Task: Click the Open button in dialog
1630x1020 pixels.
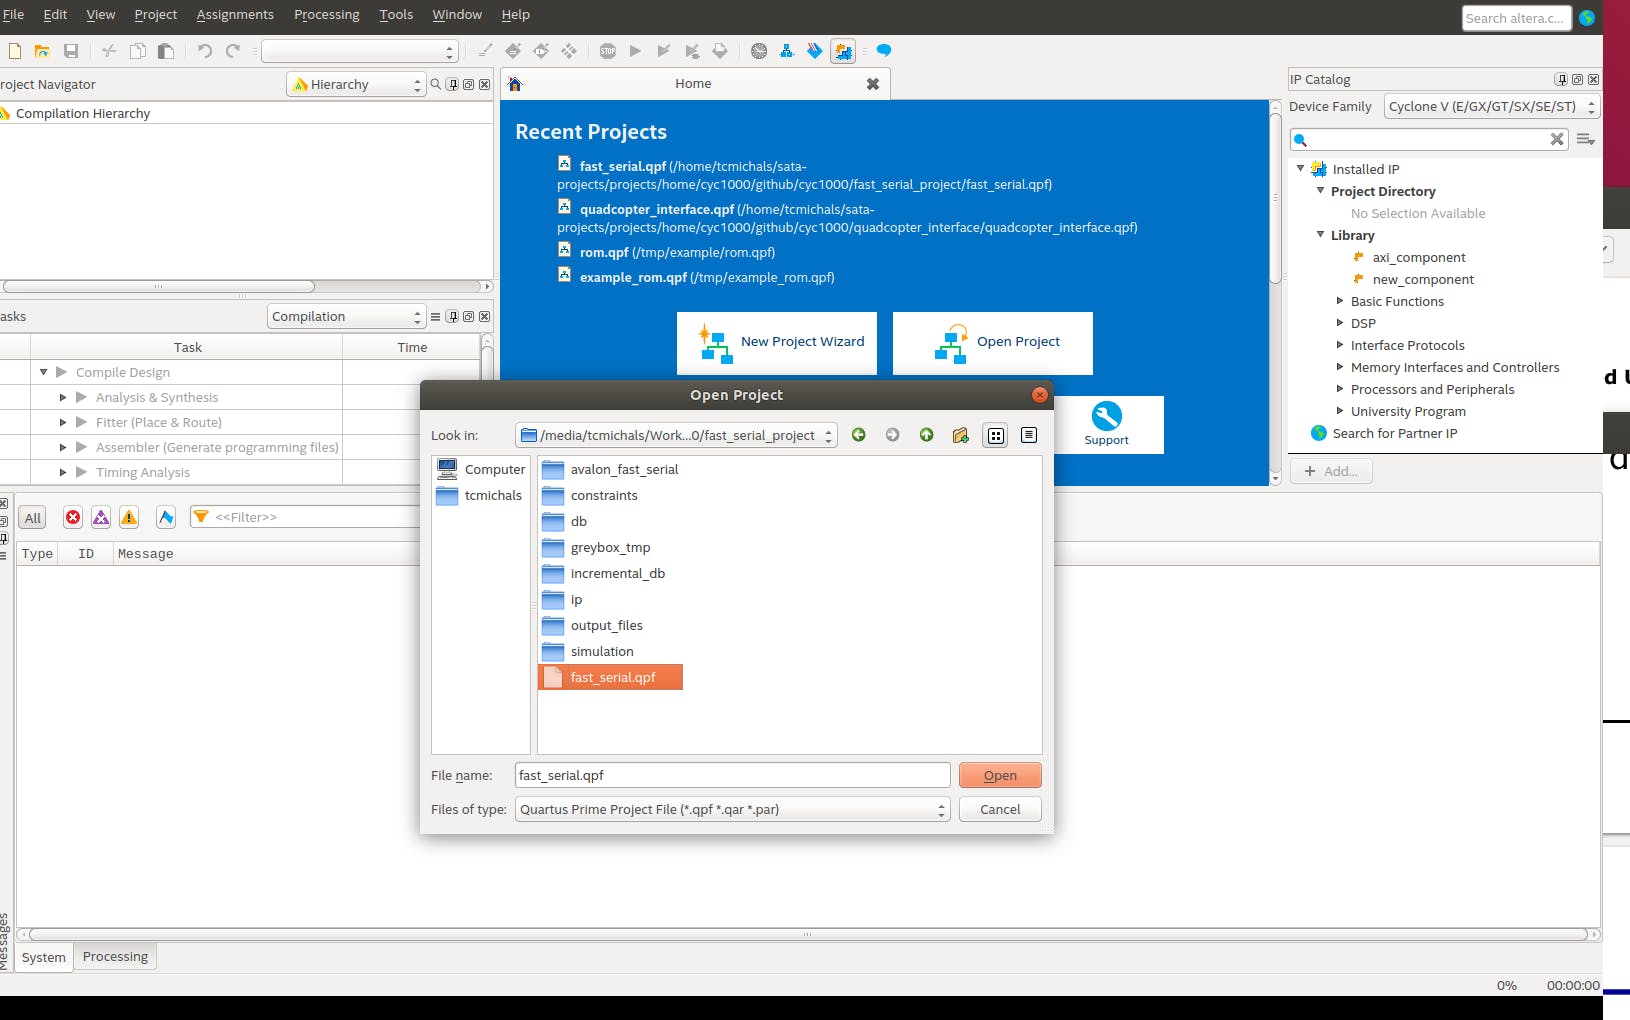Action: [x=1000, y=776]
